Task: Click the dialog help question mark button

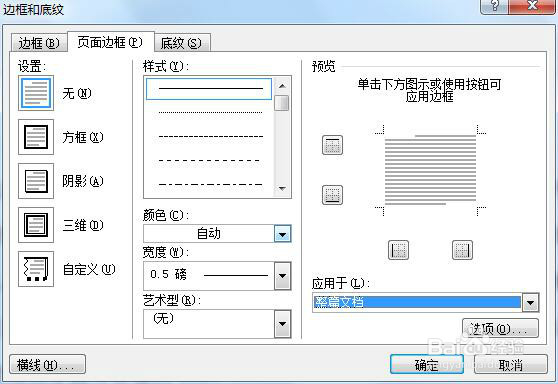Action: pos(494,6)
